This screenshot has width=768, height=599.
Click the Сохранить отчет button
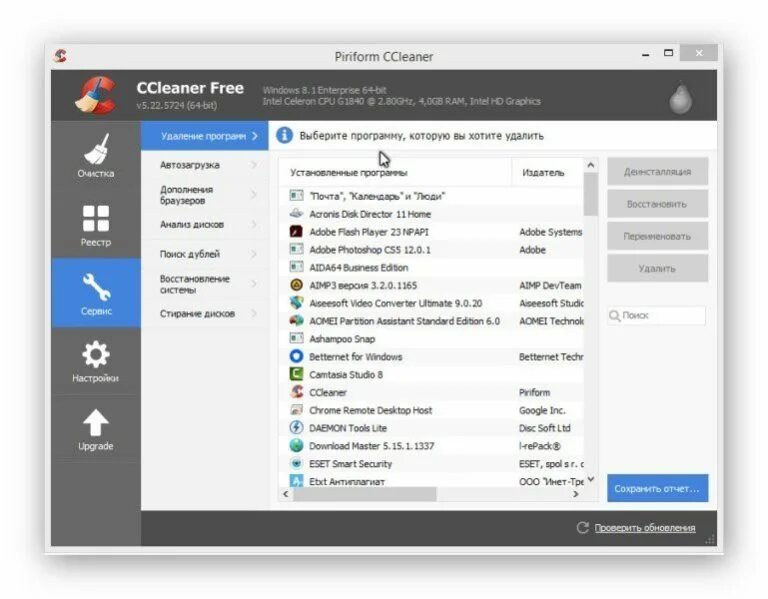[658, 488]
